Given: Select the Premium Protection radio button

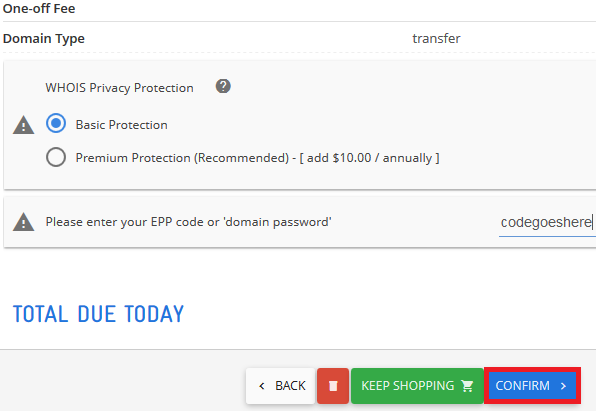Looking at the screenshot, I should [56, 157].
